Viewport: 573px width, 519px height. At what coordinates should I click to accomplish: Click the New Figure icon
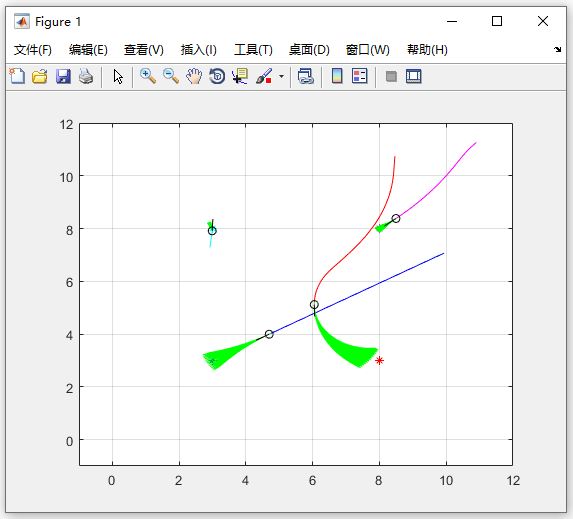[x=17, y=76]
